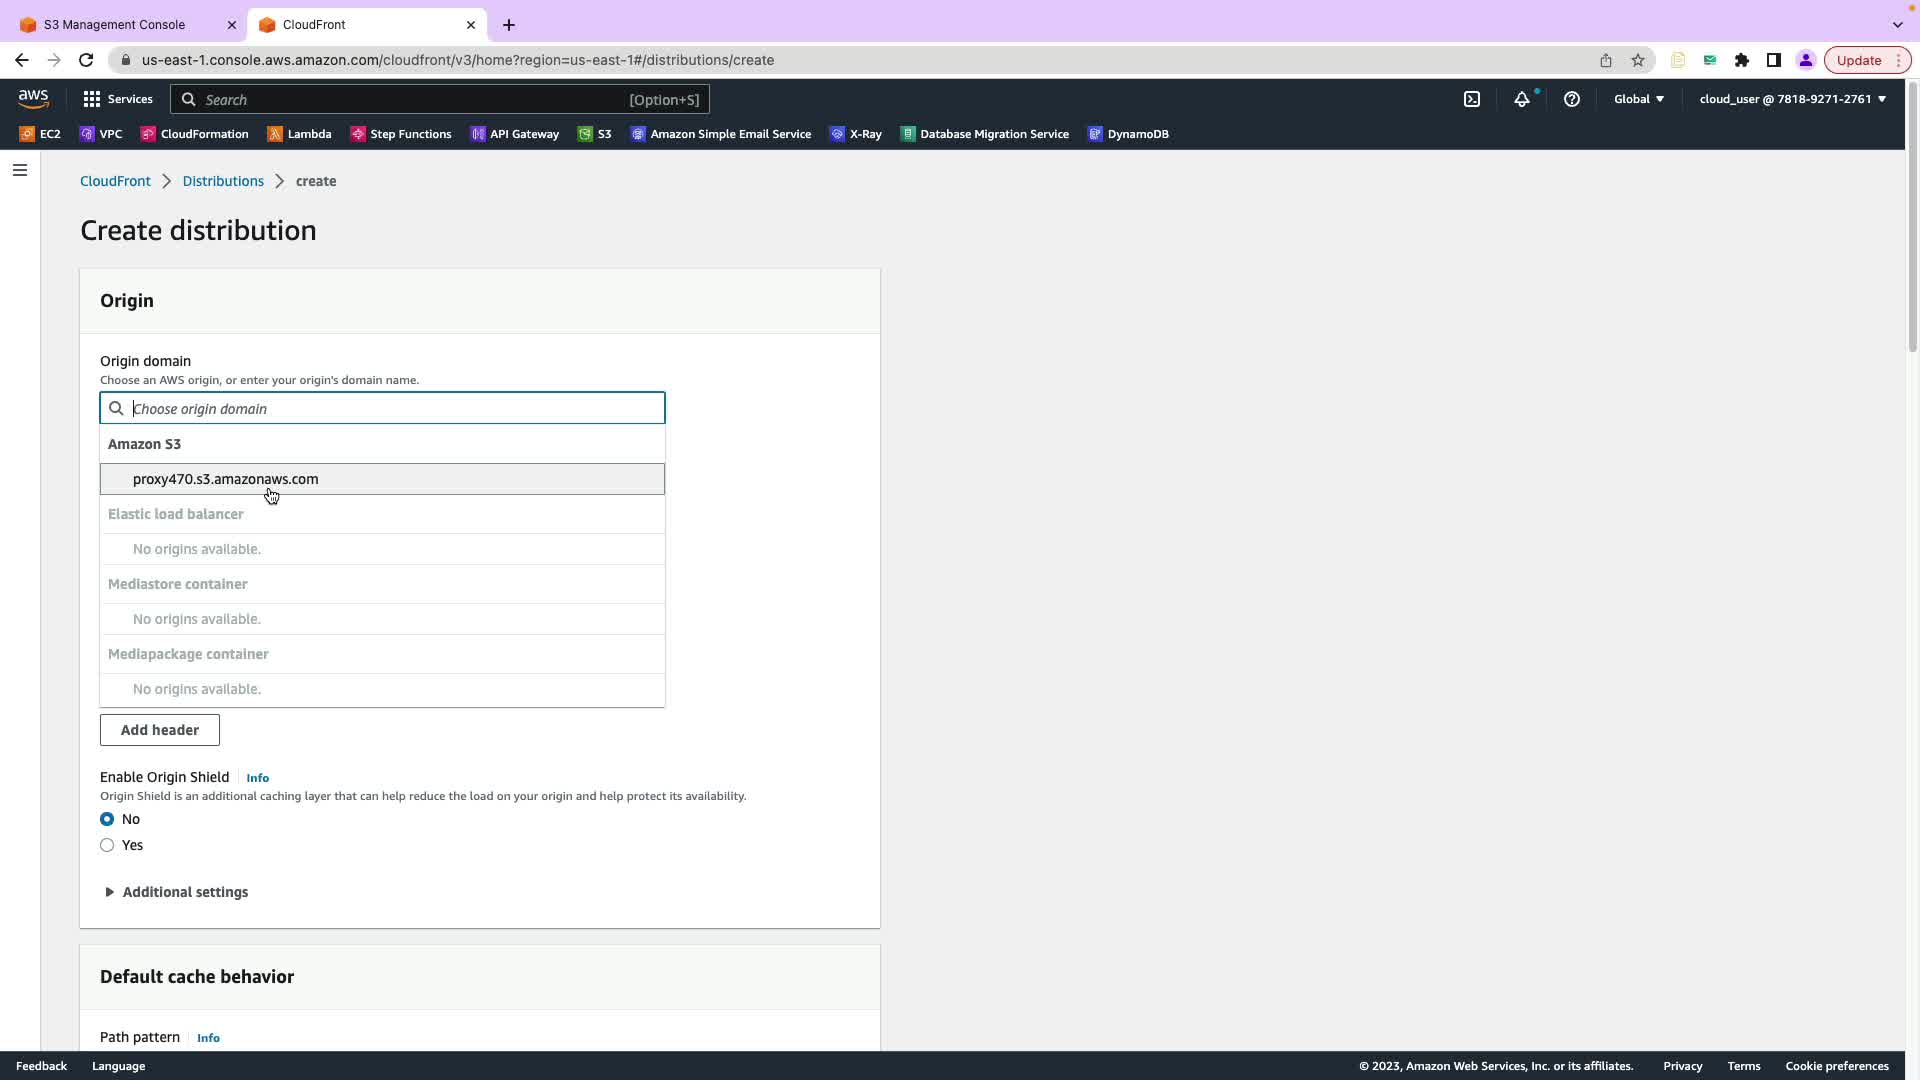This screenshot has width=1920, height=1080.
Task: Open the Global region dropdown
Action: 1638,99
